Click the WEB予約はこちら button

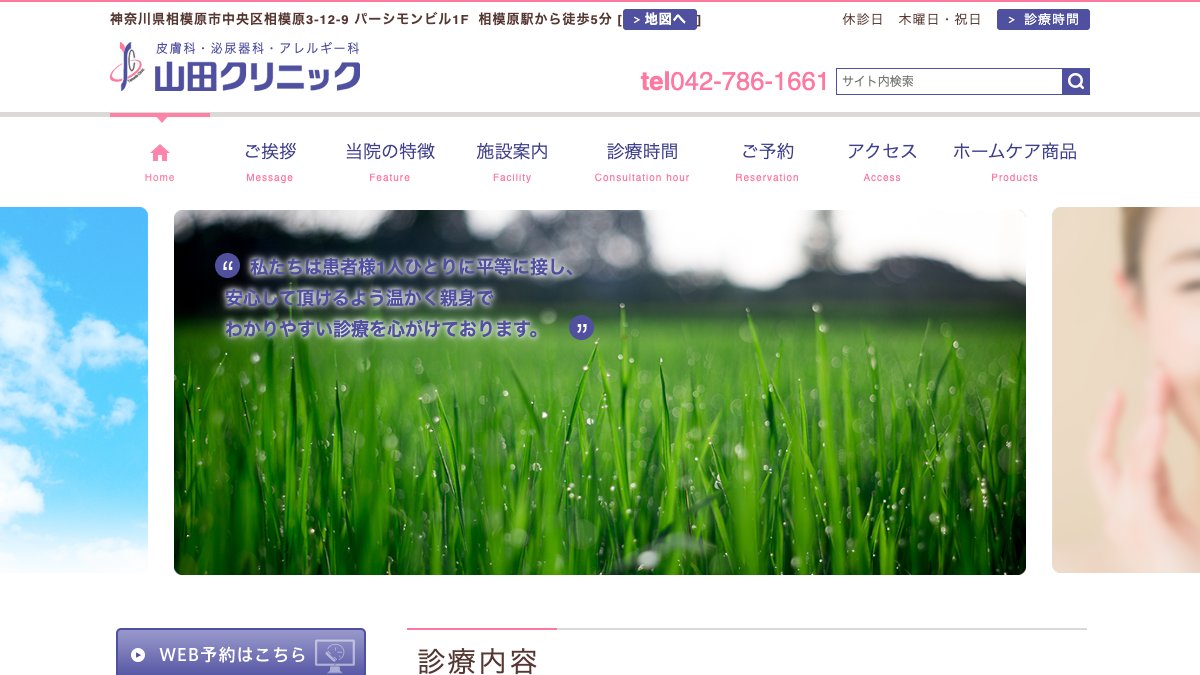241,653
